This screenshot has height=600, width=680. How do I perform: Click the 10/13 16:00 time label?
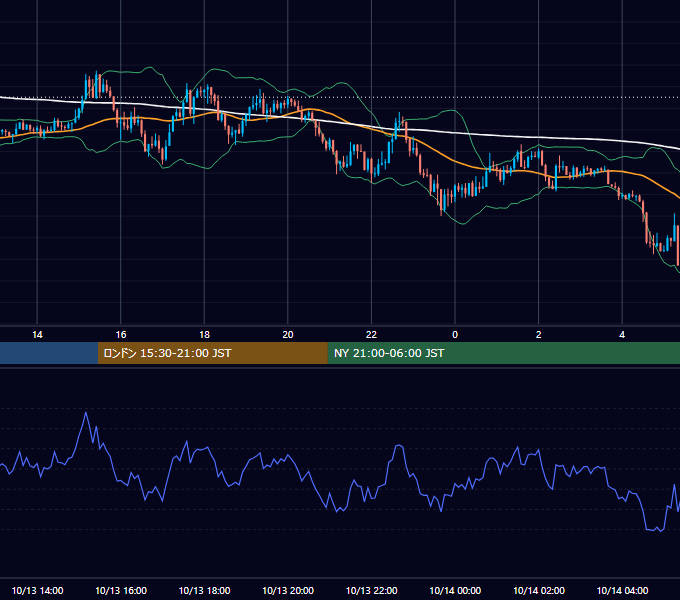pyautogui.click(x=121, y=590)
